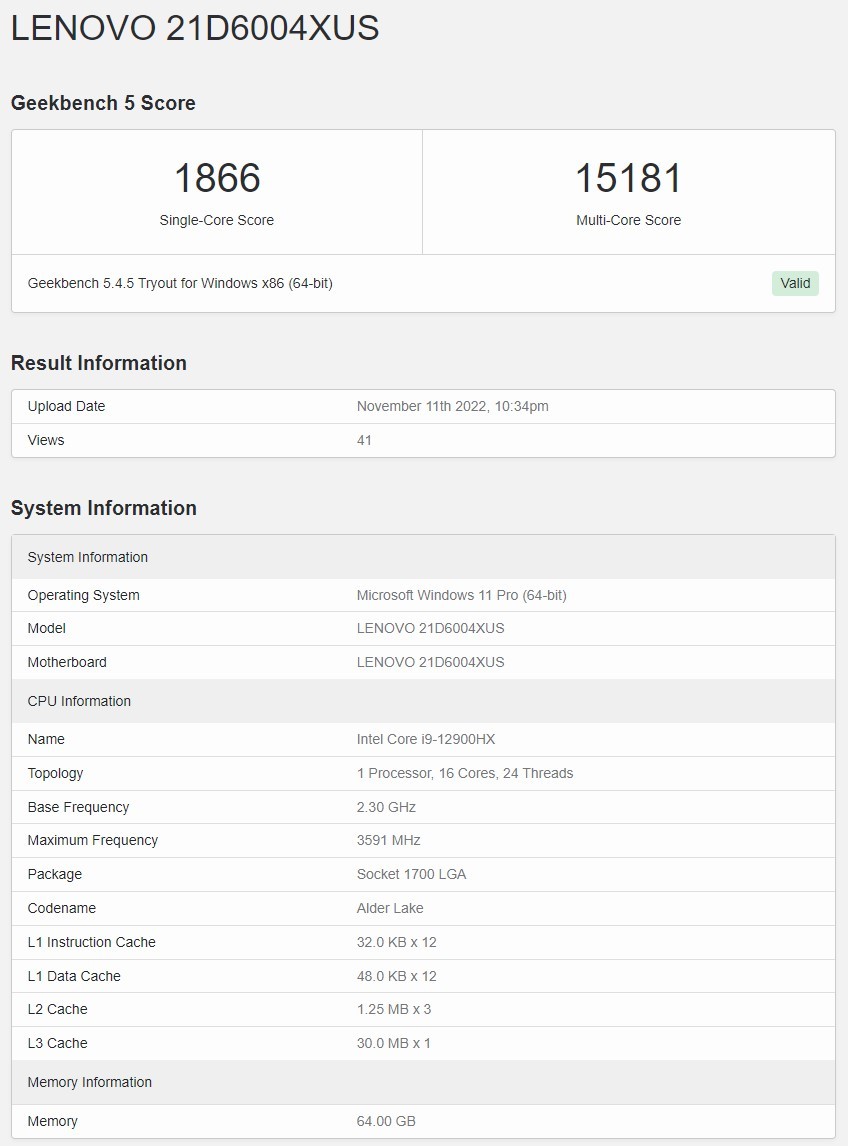
Task: Select the Multi-Core Score value 15181
Action: (x=629, y=178)
